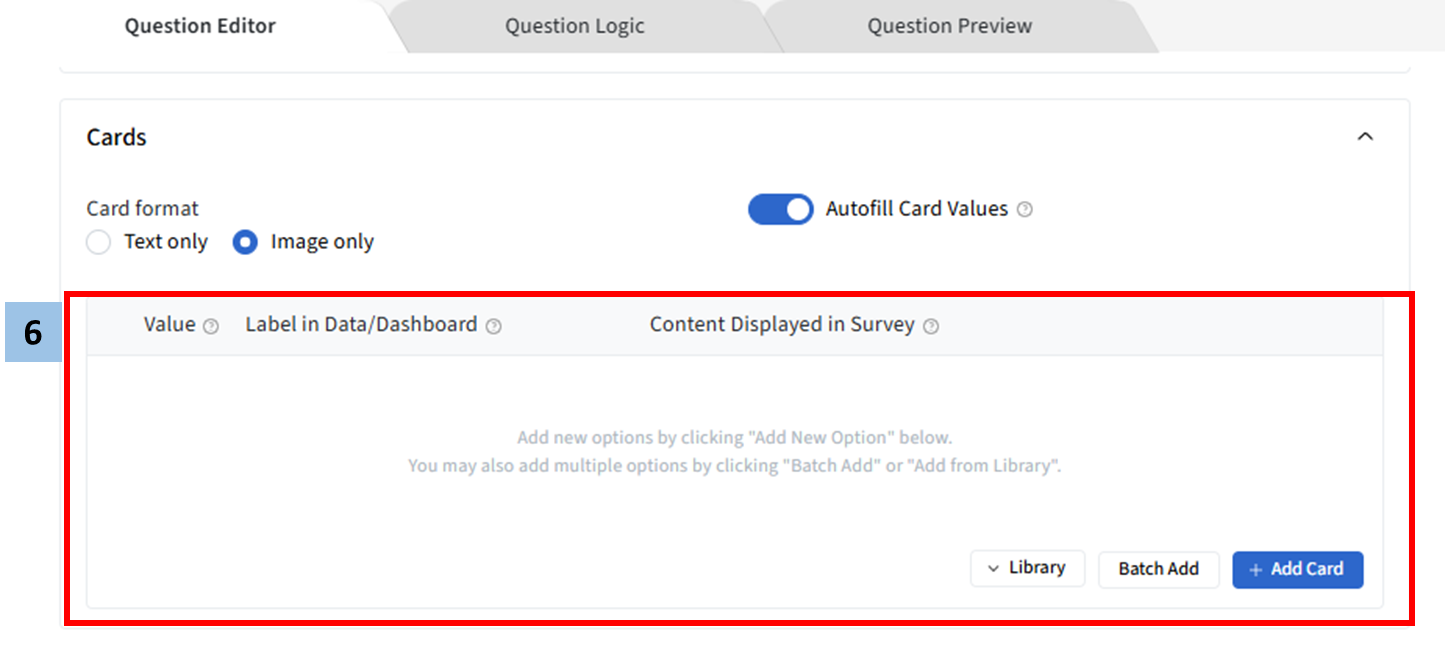Switch to the Question Editor tab

click(200, 26)
